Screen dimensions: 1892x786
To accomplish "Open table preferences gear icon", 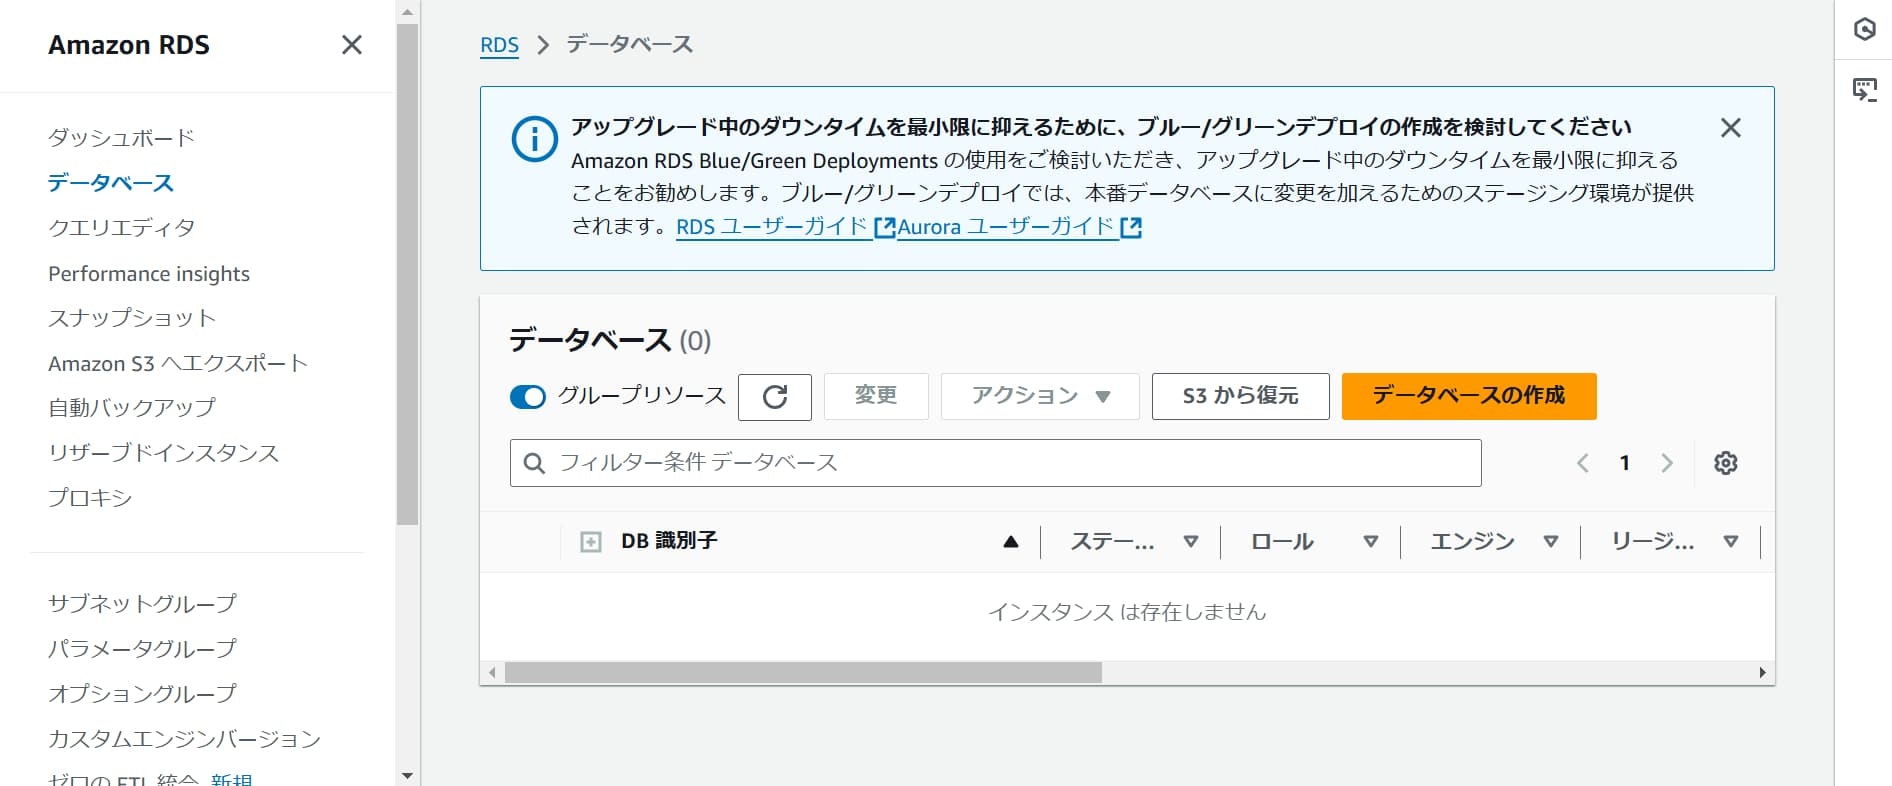I will (x=1726, y=463).
